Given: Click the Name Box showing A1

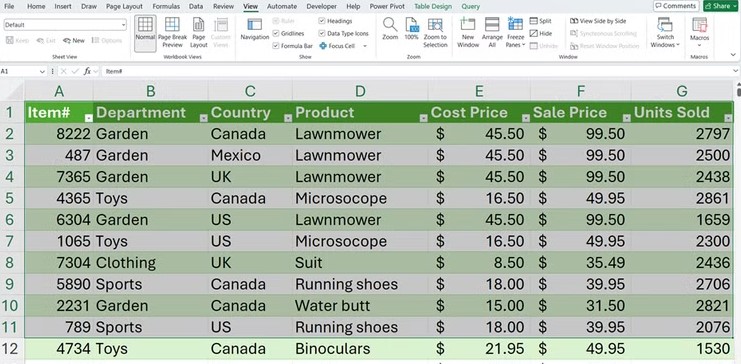Looking at the screenshot, I should click(x=19, y=71).
